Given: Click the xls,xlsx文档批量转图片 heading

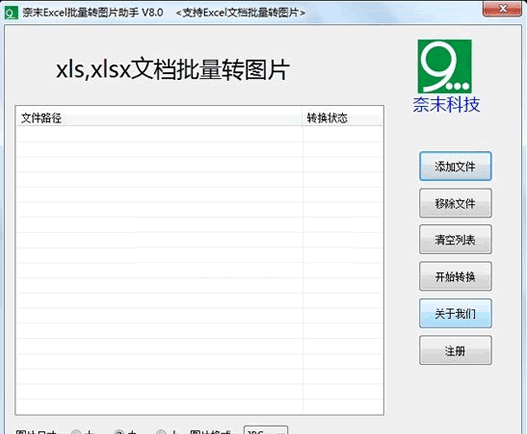Looking at the screenshot, I should (x=173, y=70).
